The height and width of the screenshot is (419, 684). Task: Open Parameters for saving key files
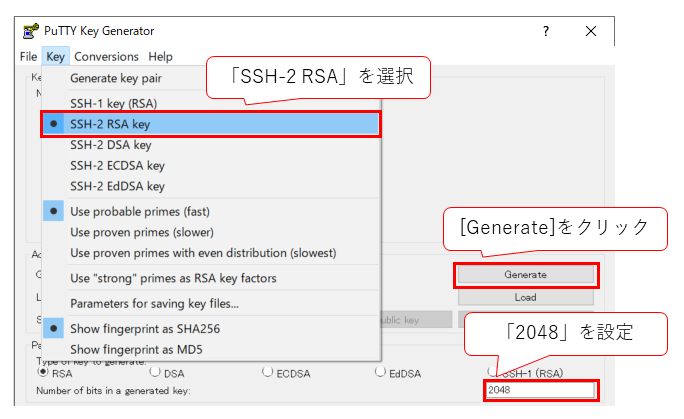tap(212, 303)
